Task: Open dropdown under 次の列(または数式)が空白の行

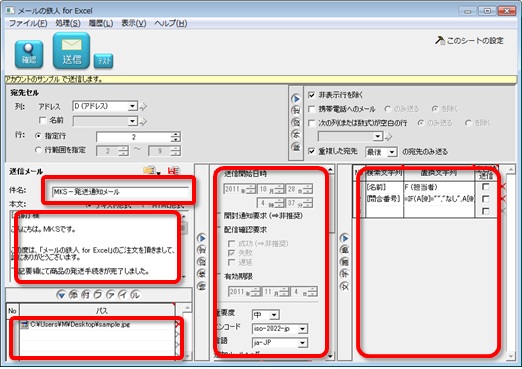Action: click(x=378, y=136)
